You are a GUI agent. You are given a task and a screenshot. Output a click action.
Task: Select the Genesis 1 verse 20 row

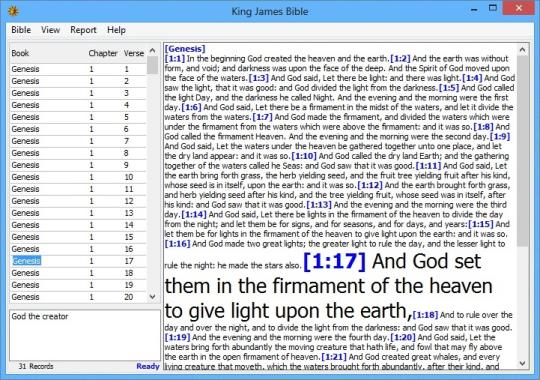coord(78,297)
